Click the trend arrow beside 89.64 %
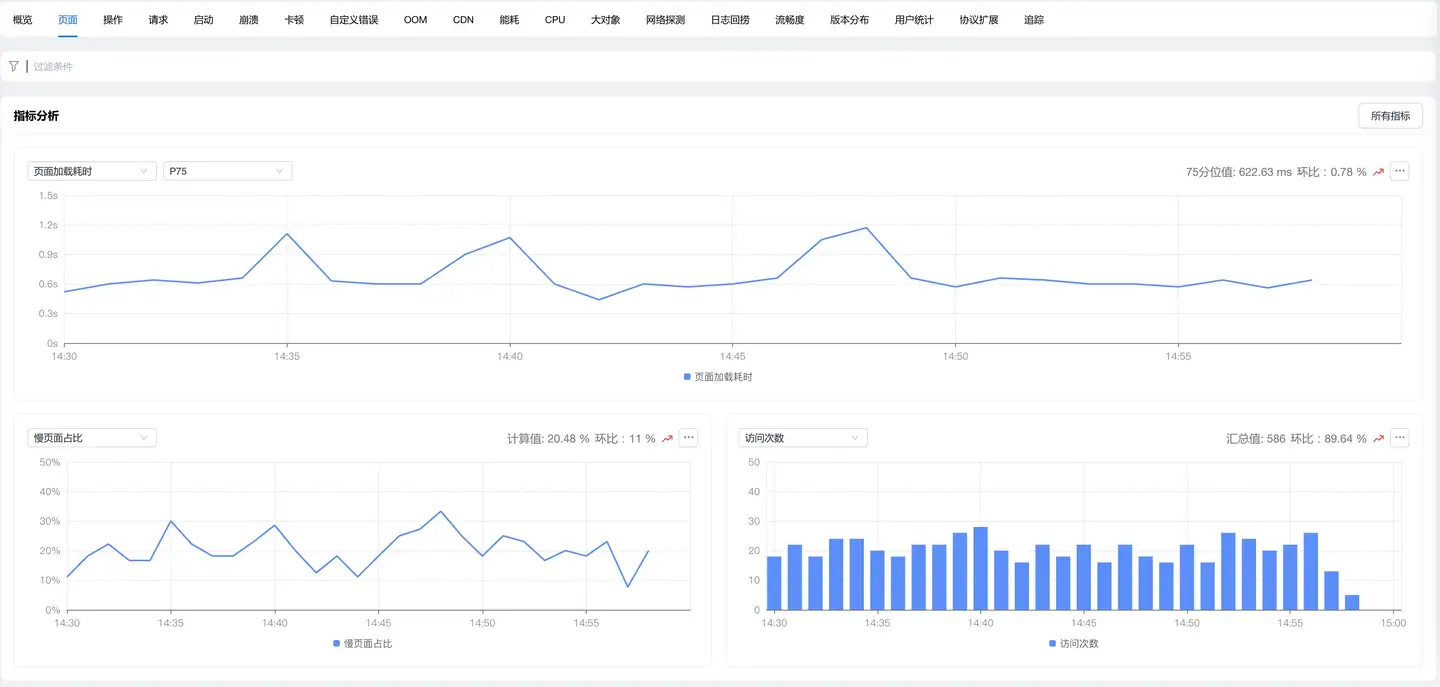This screenshot has width=1440, height=687. click(1378, 438)
